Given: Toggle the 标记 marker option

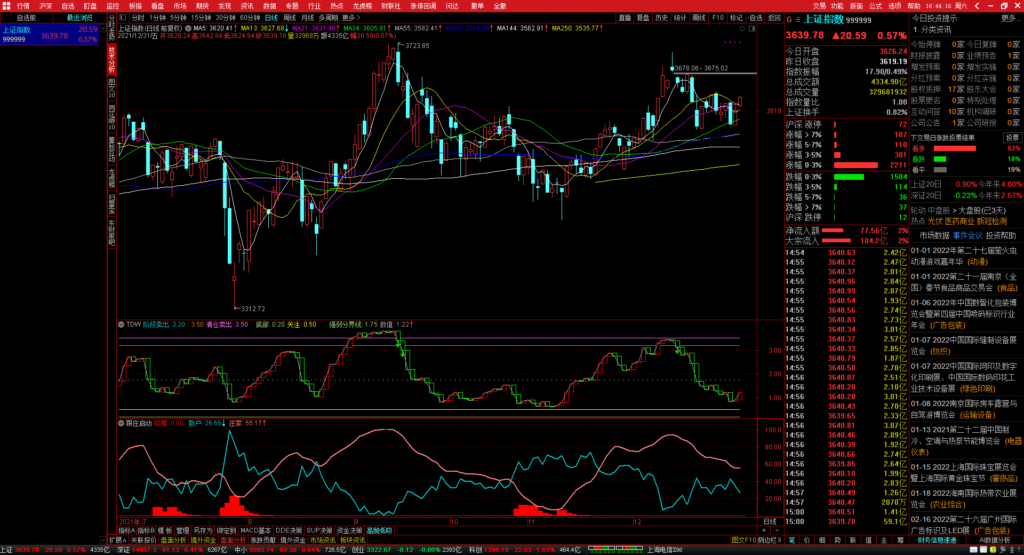Looking at the screenshot, I should [736, 18].
